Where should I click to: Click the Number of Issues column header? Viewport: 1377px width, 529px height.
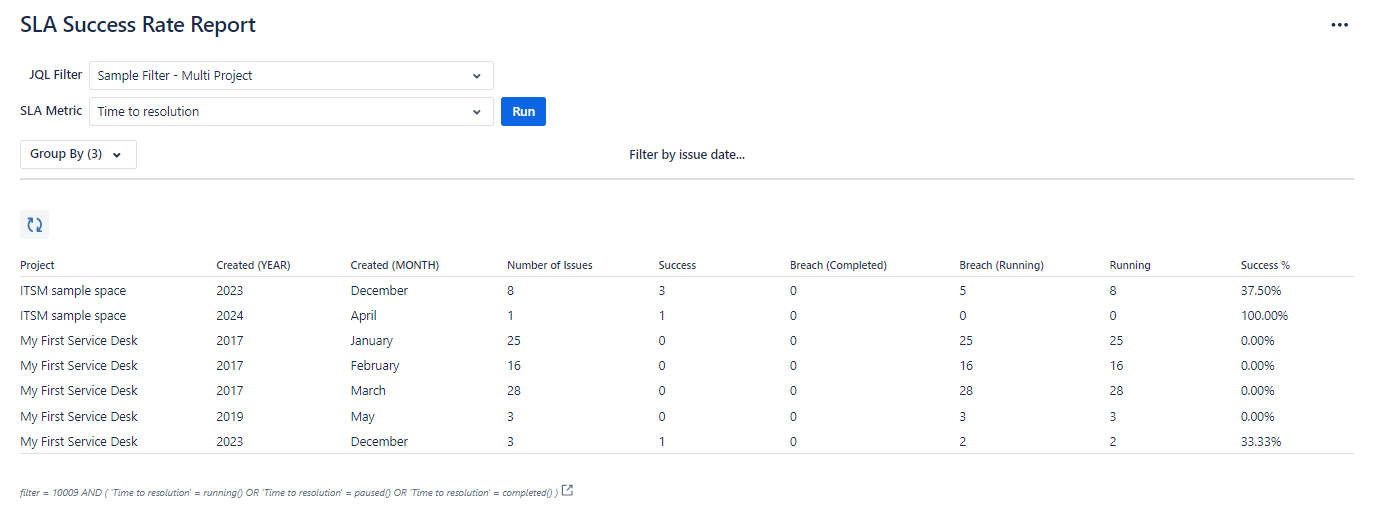tap(549, 265)
